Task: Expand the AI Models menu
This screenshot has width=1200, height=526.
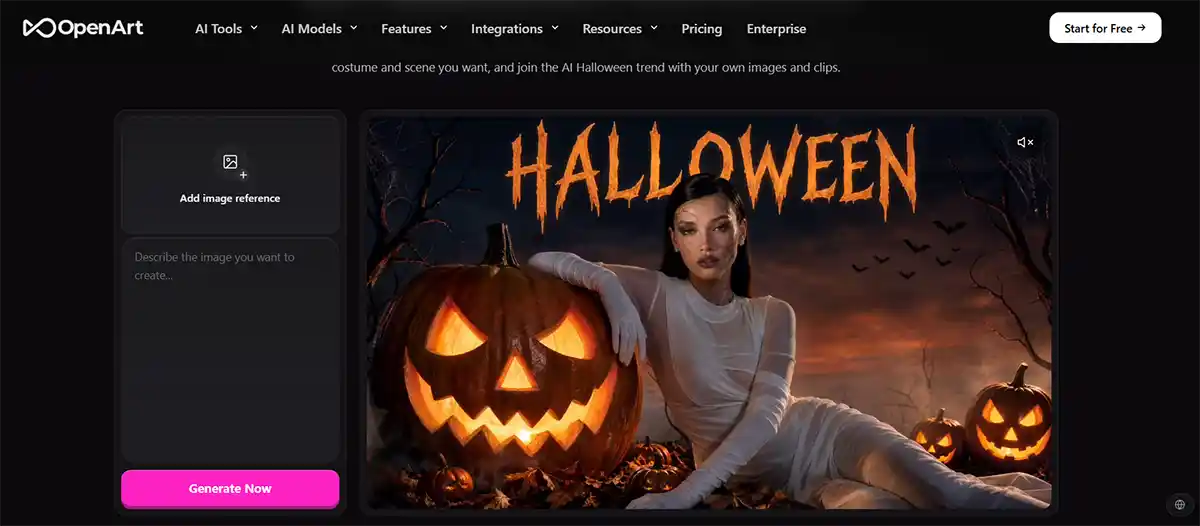Action: point(320,29)
